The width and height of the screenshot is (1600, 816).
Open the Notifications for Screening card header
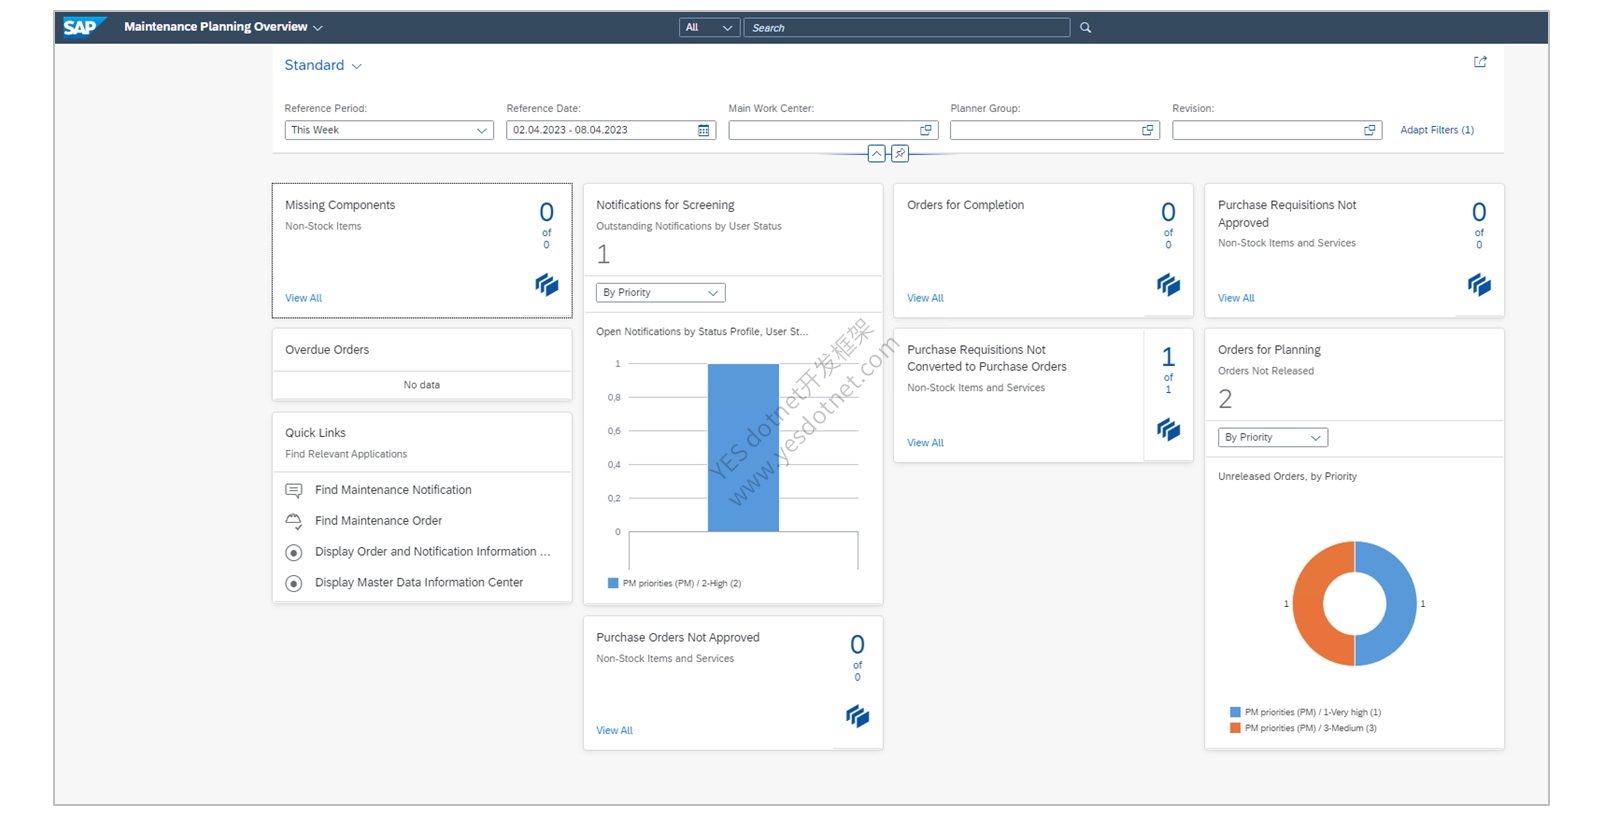pos(733,230)
